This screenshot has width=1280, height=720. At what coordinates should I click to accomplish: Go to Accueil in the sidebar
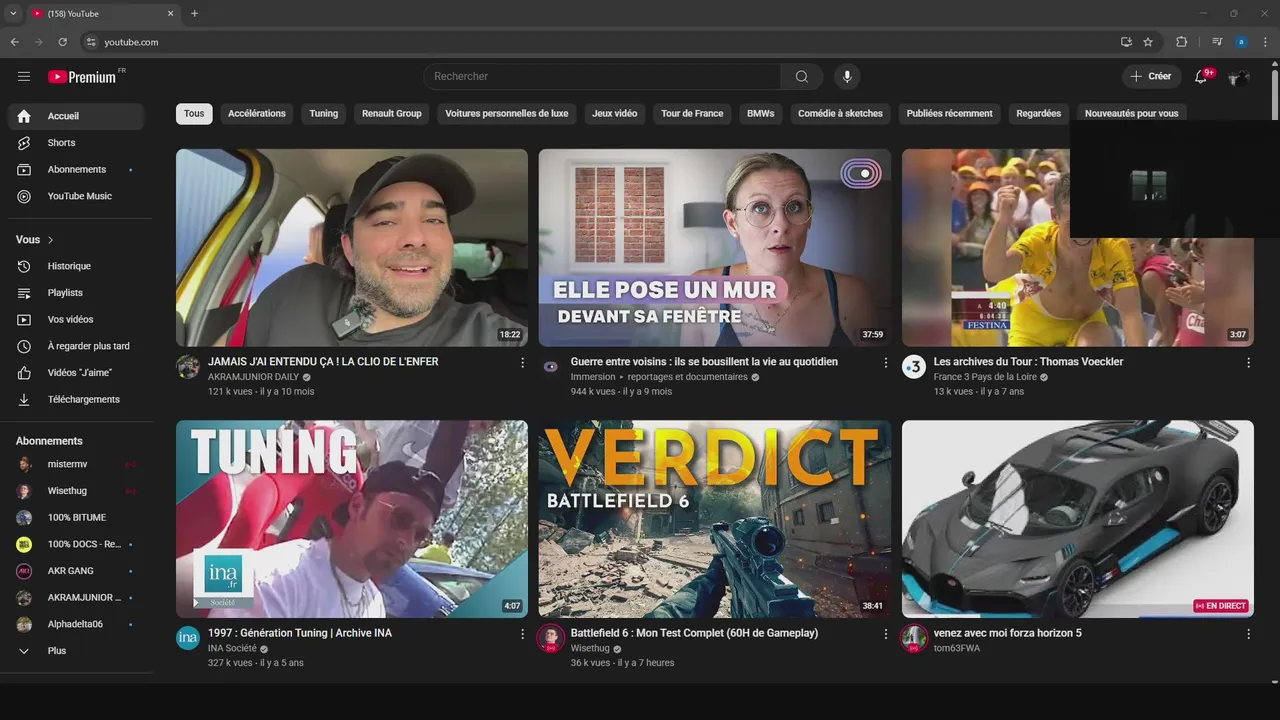76,116
